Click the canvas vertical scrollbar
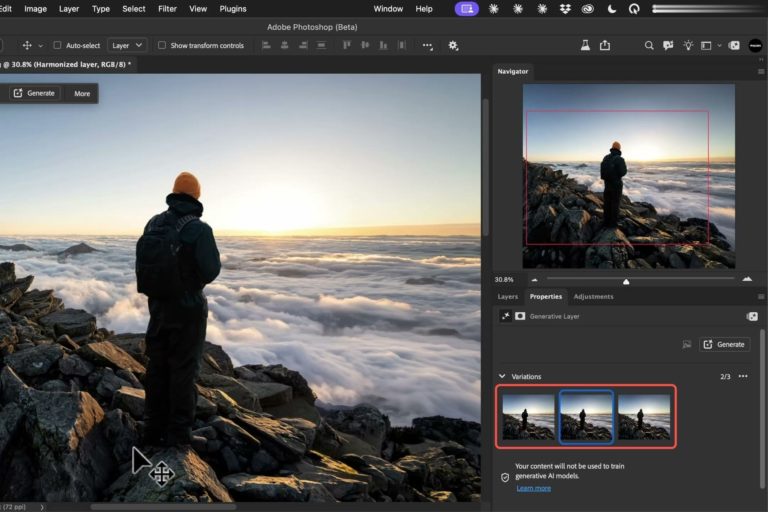The height and width of the screenshot is (512, 768). tap(485, 167)
